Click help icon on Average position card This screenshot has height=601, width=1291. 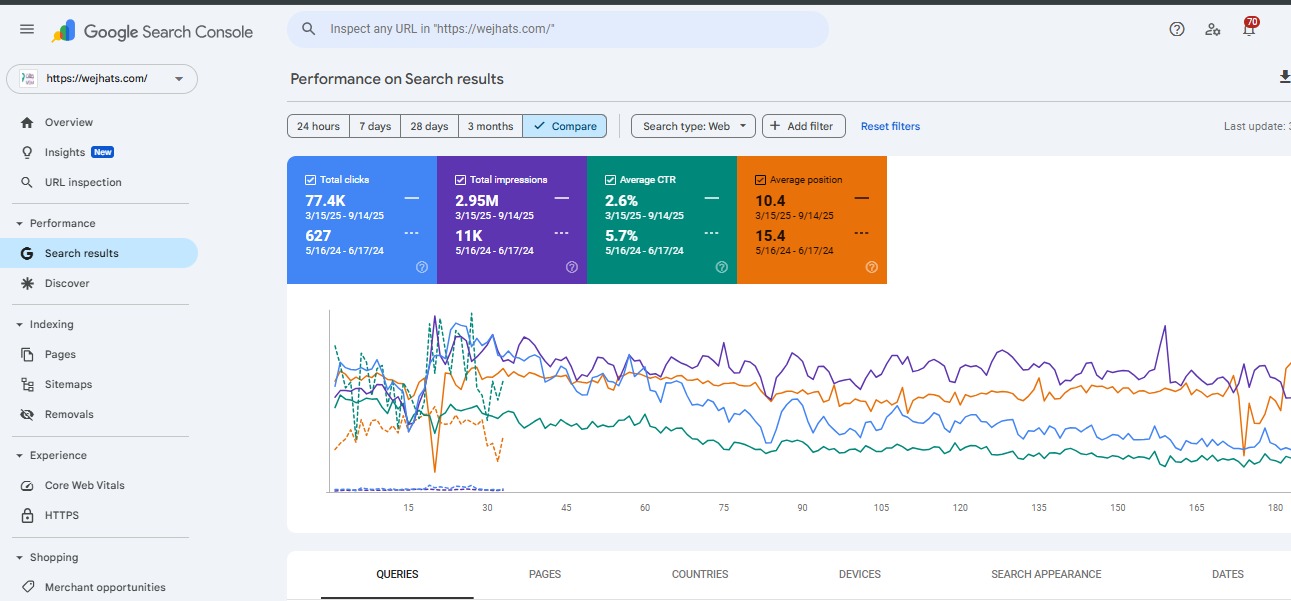point(871,267)
